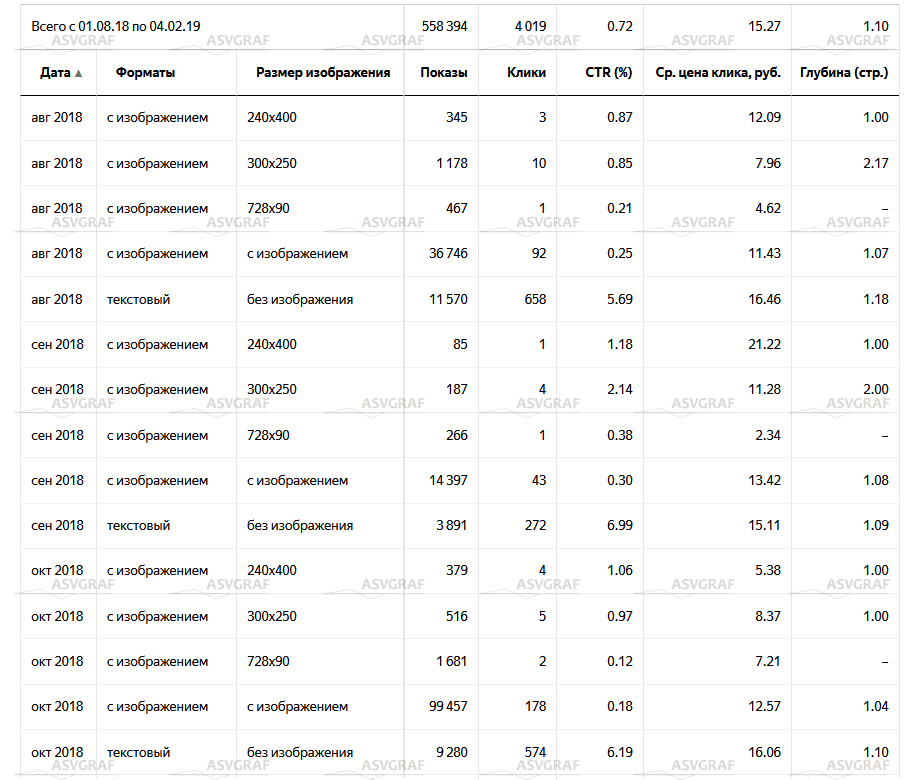Click CTR value 2.14
This screenshot has height=780, width=920.
[x=620, y=389]
